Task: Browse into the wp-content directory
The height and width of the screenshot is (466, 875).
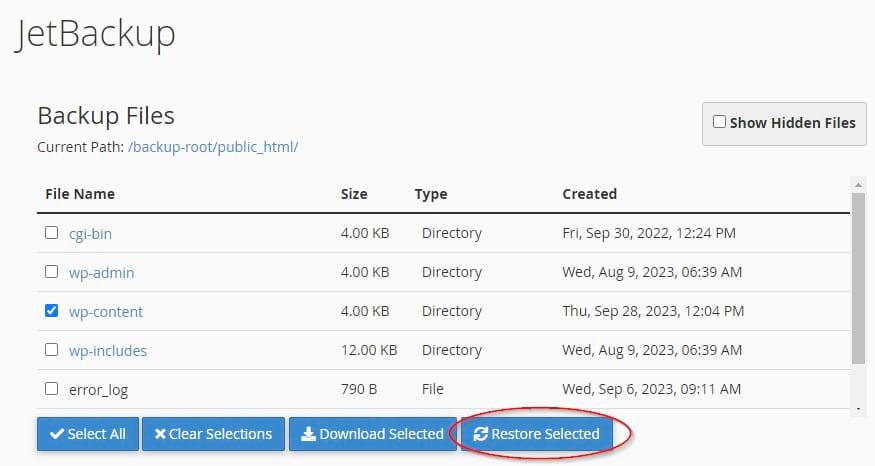Action: tap(106, 311)
